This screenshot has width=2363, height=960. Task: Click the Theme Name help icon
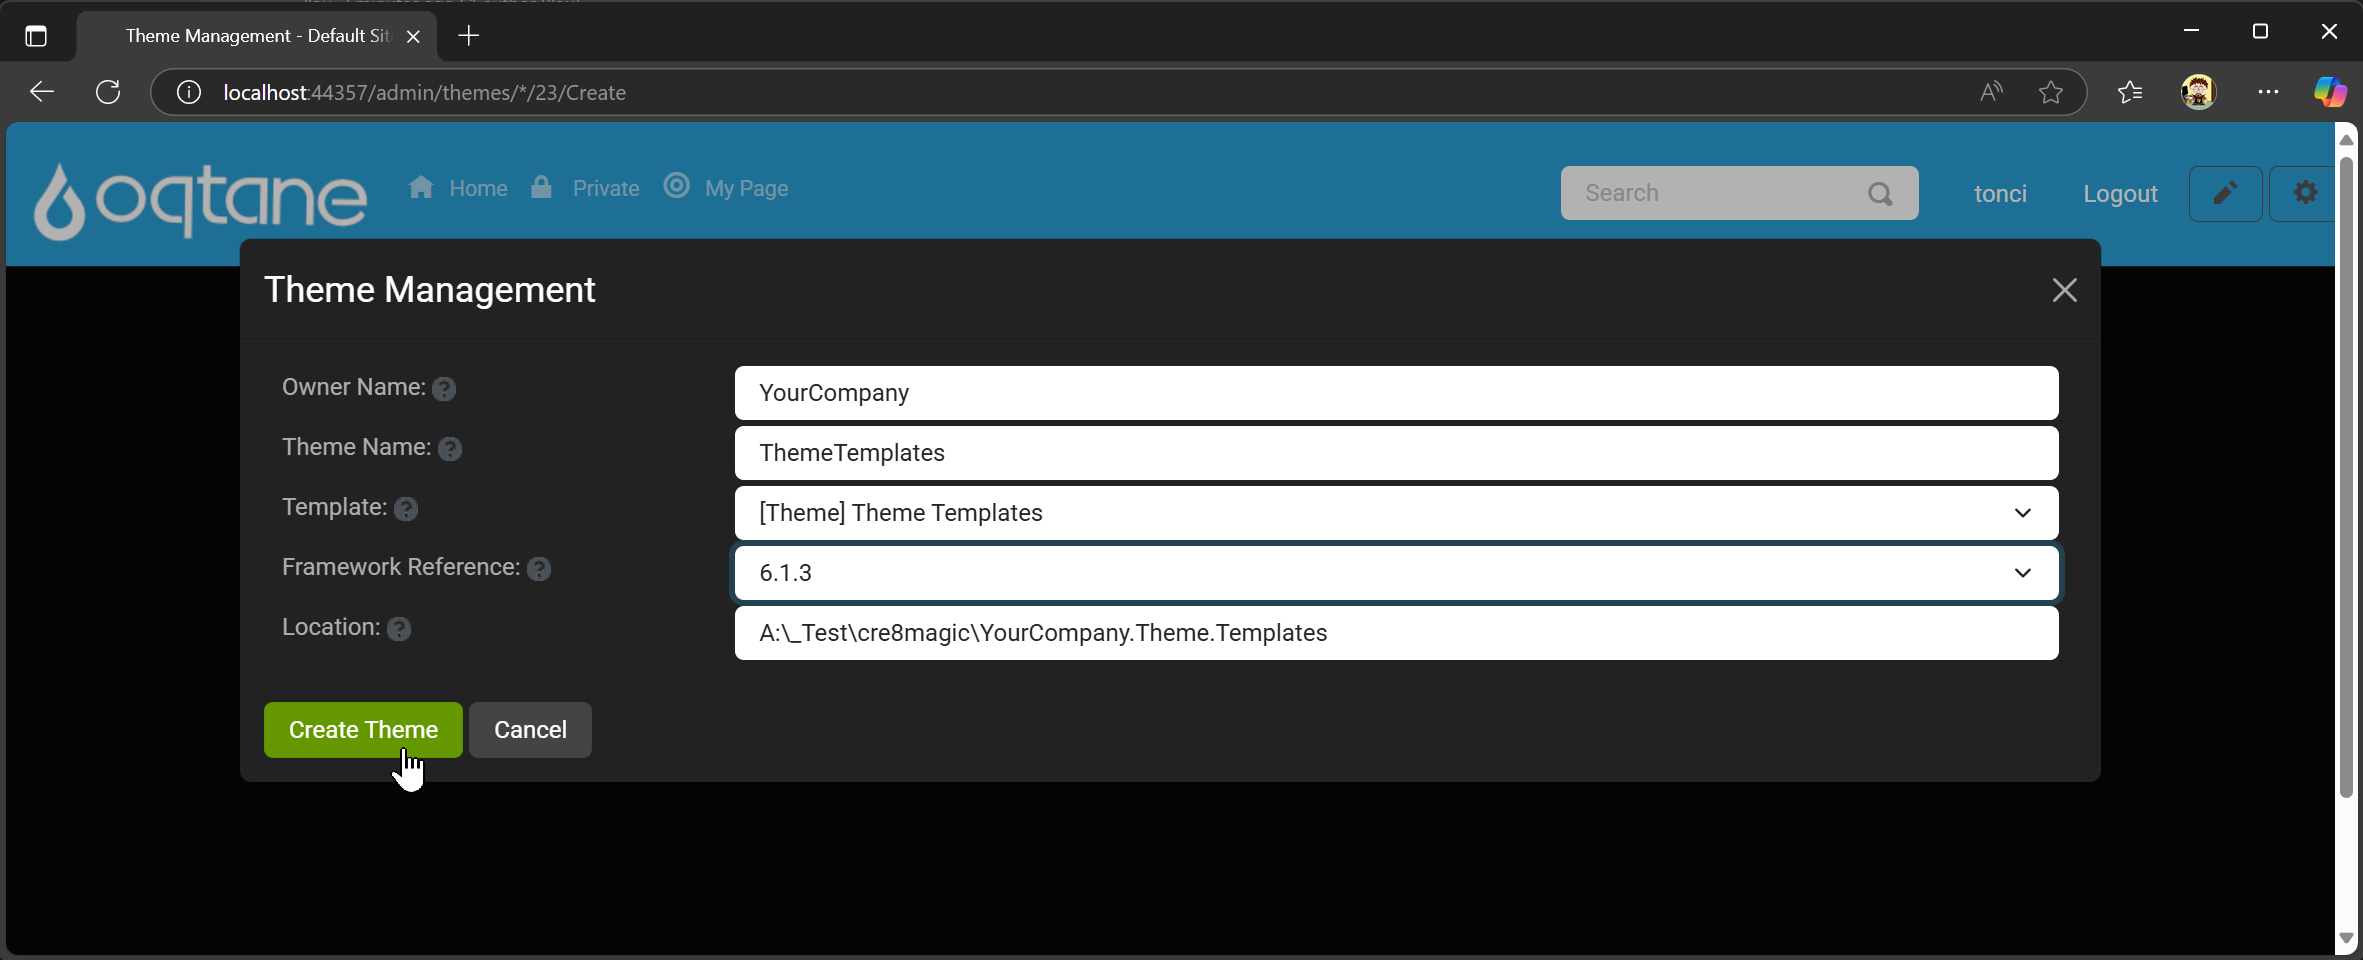click(x=450, y=449)
